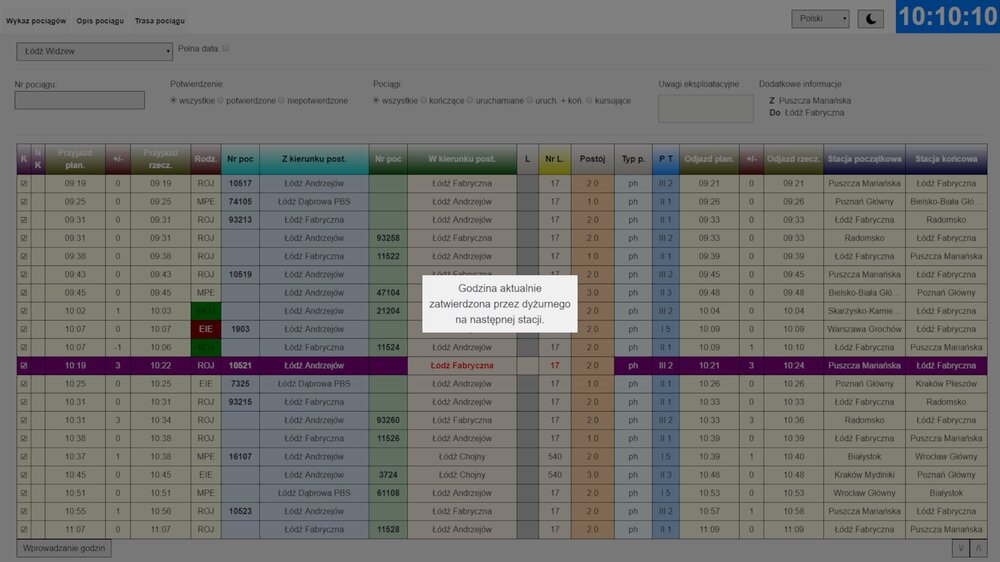This screenshot has width=1000, height=562.
Task: Click the Uwagi eksploatacyjne text area
Action: click(x=705, y=109)
